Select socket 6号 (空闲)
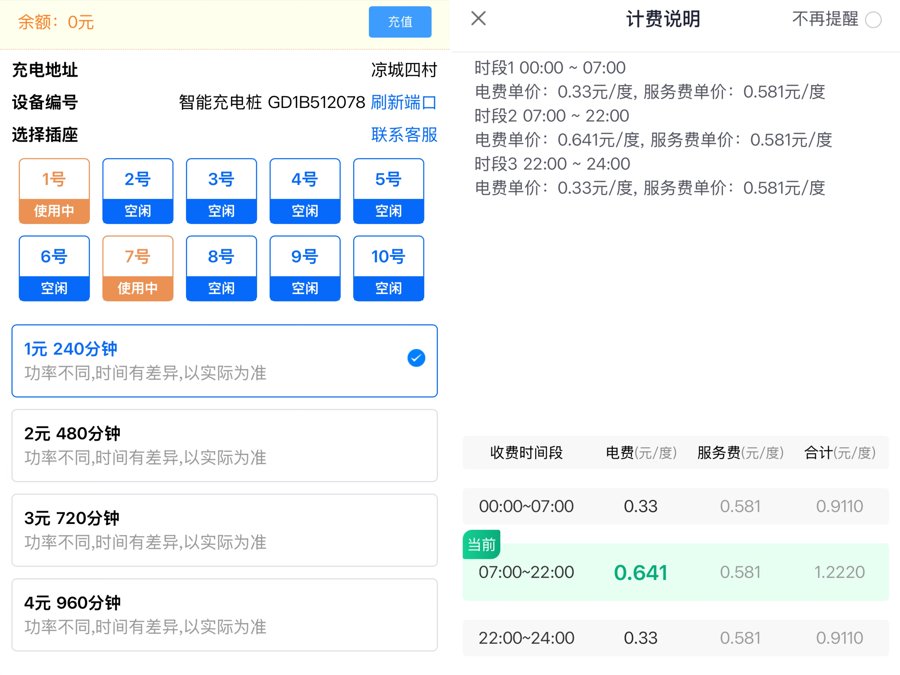This screenshot has height=675, width=900. tap(54, 268)
